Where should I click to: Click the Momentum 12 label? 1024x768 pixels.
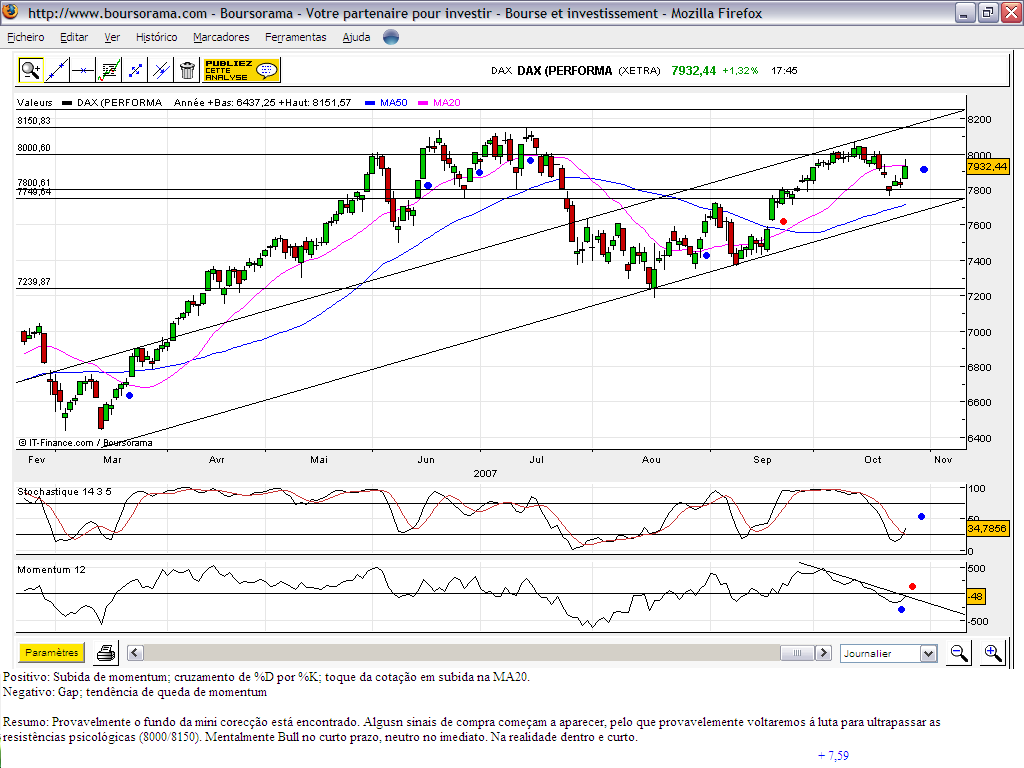pyautogui.click(x=52, y=569)
